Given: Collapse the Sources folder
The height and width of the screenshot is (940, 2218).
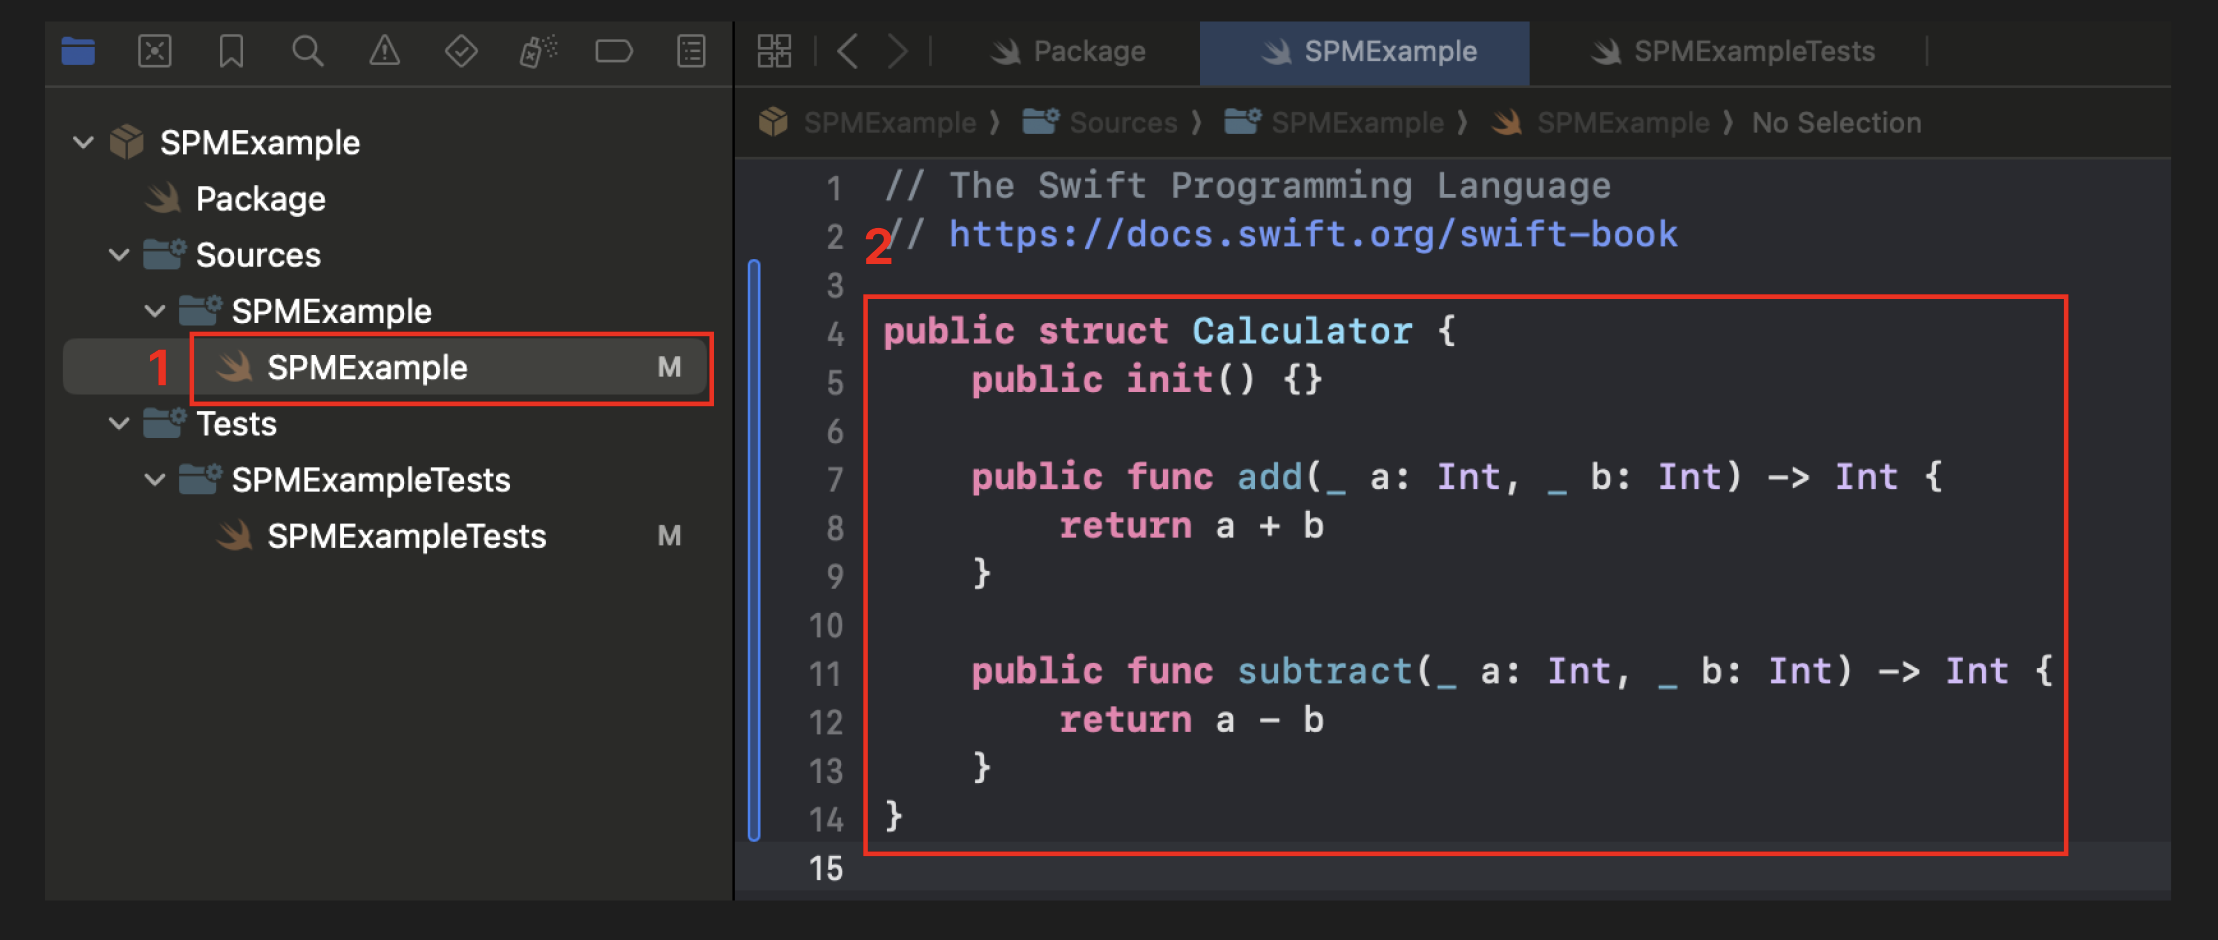Looking at the screenshot, I should point(119,254).
